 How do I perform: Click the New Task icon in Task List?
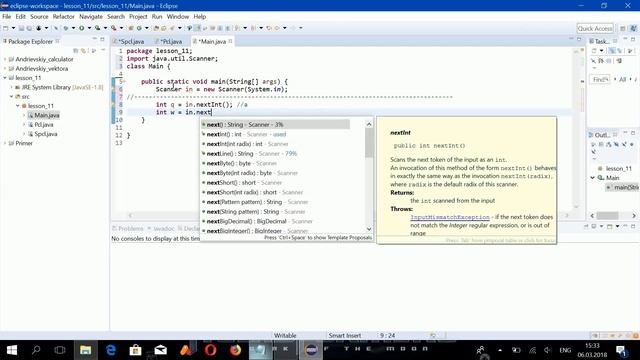coord(594,51)
